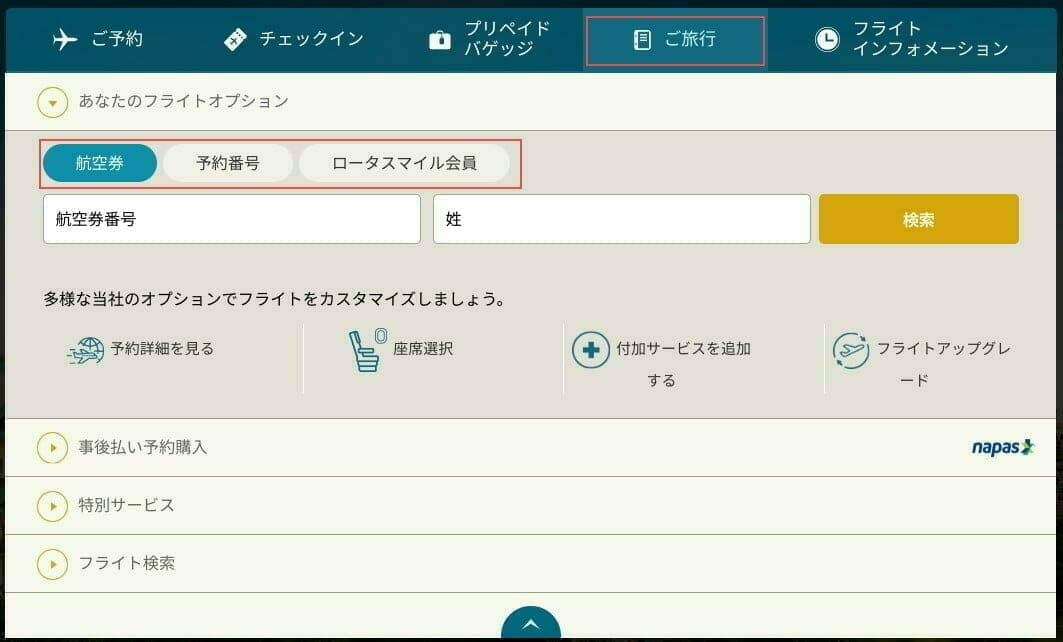
Task: Click the ticket icon beside チェックイン
Action: coord(235,40)
